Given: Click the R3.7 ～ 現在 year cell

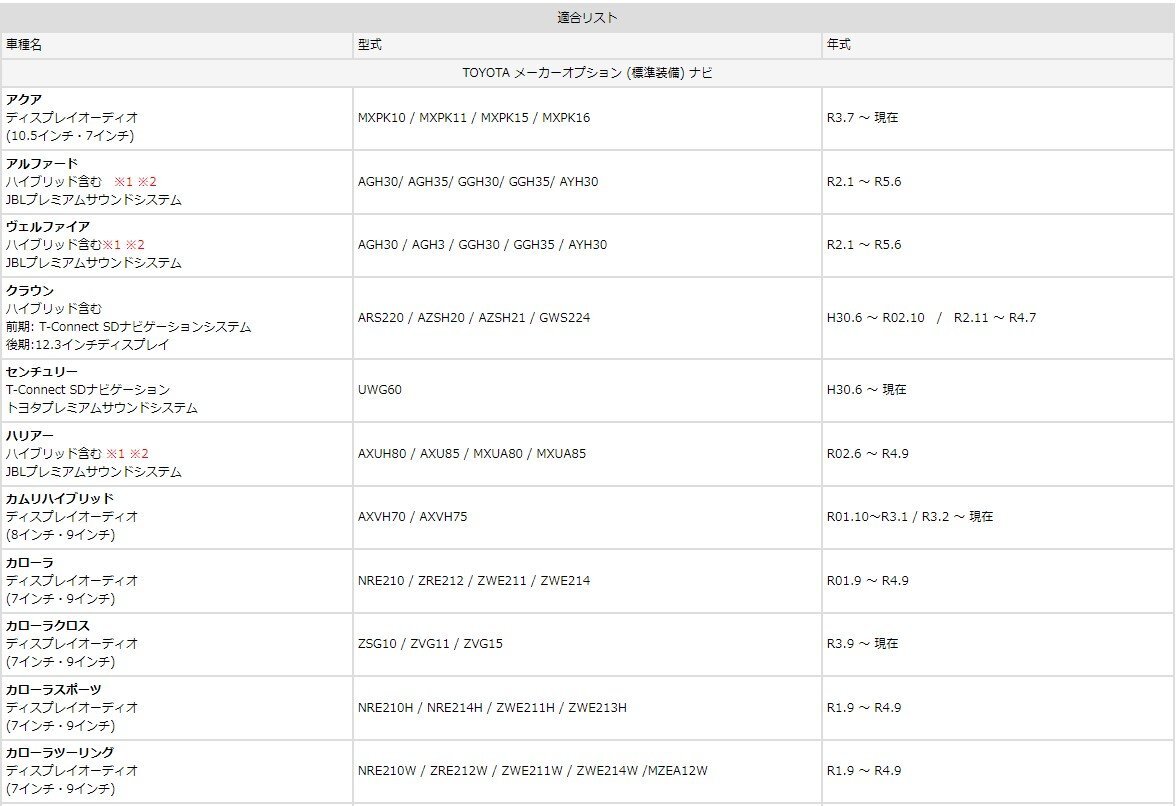Looking at the screenshot, I should (x=862, y=117).
